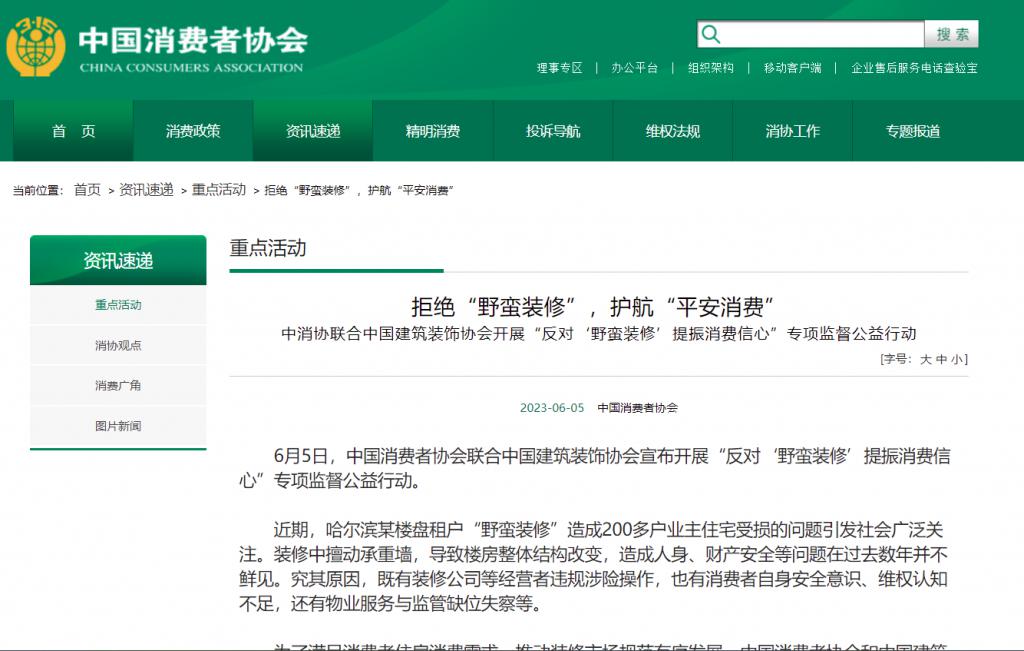Screen dimensions: 1024x651
Task: Click the article title 拒绝“野蛮装修”
Action: click(x=592, y=306)
